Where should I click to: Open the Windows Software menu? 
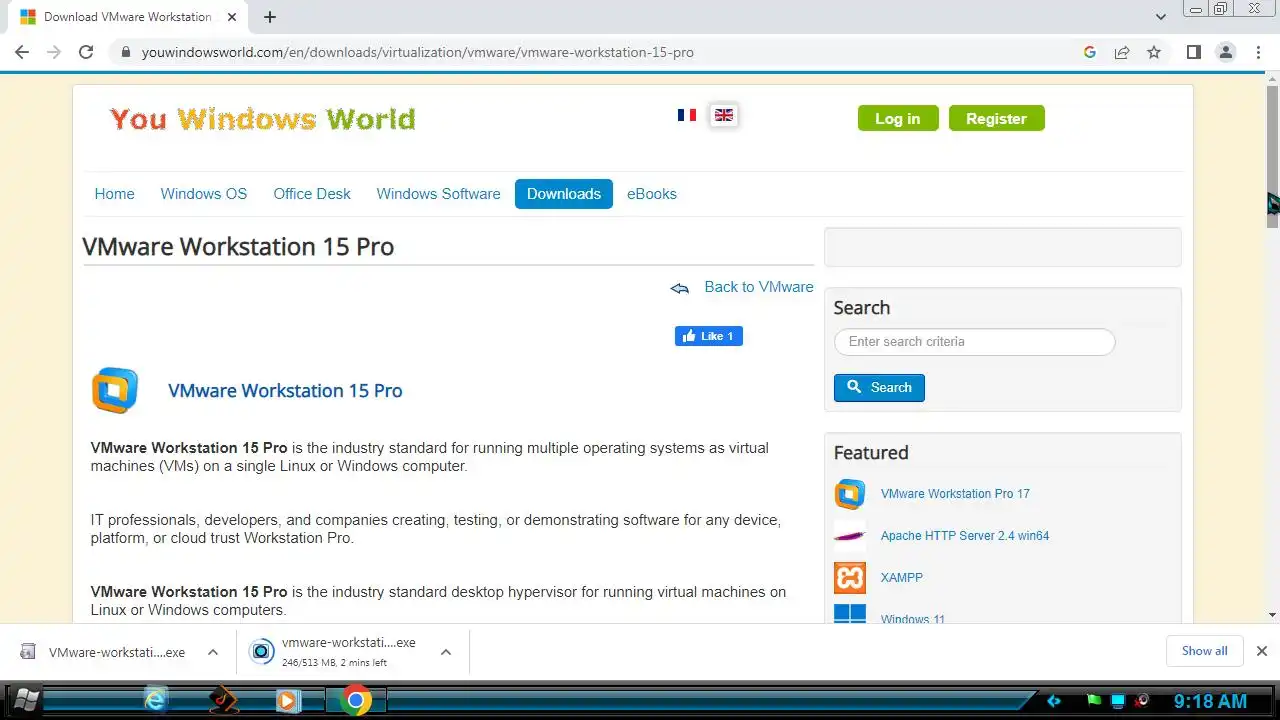[x=438, y=194]
